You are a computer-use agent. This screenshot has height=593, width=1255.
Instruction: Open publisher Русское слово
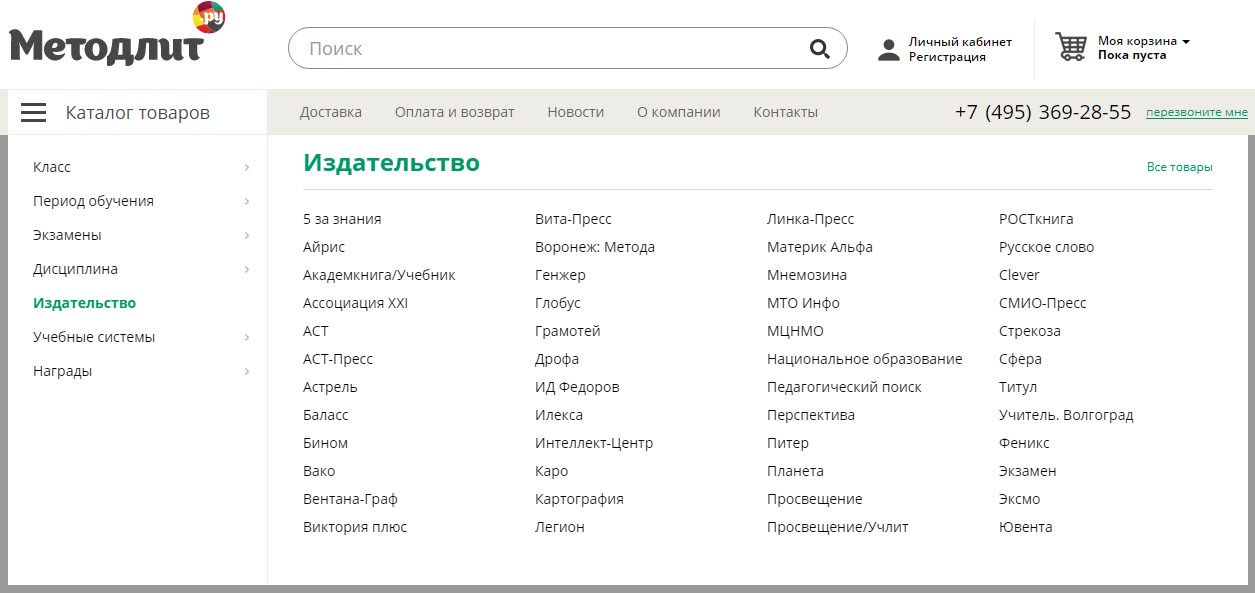pos(1047,247)
